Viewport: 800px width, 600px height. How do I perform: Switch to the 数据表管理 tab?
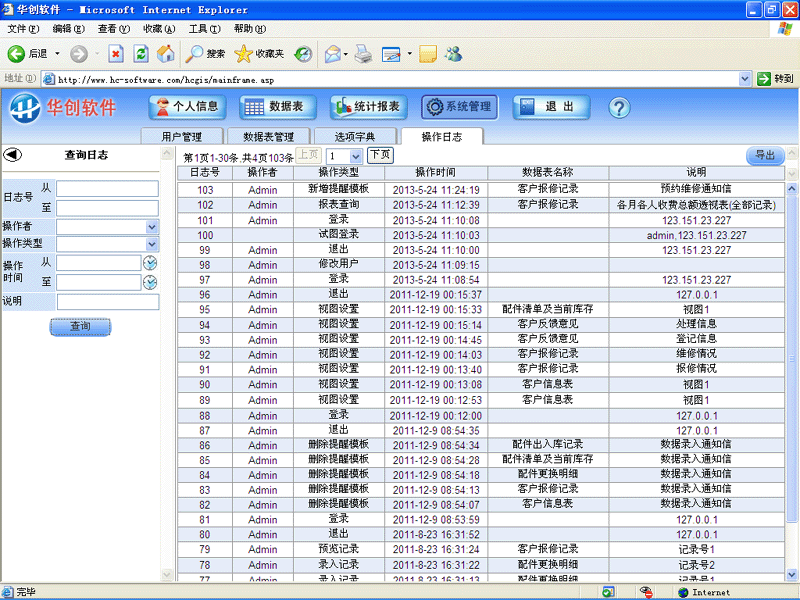268,137
